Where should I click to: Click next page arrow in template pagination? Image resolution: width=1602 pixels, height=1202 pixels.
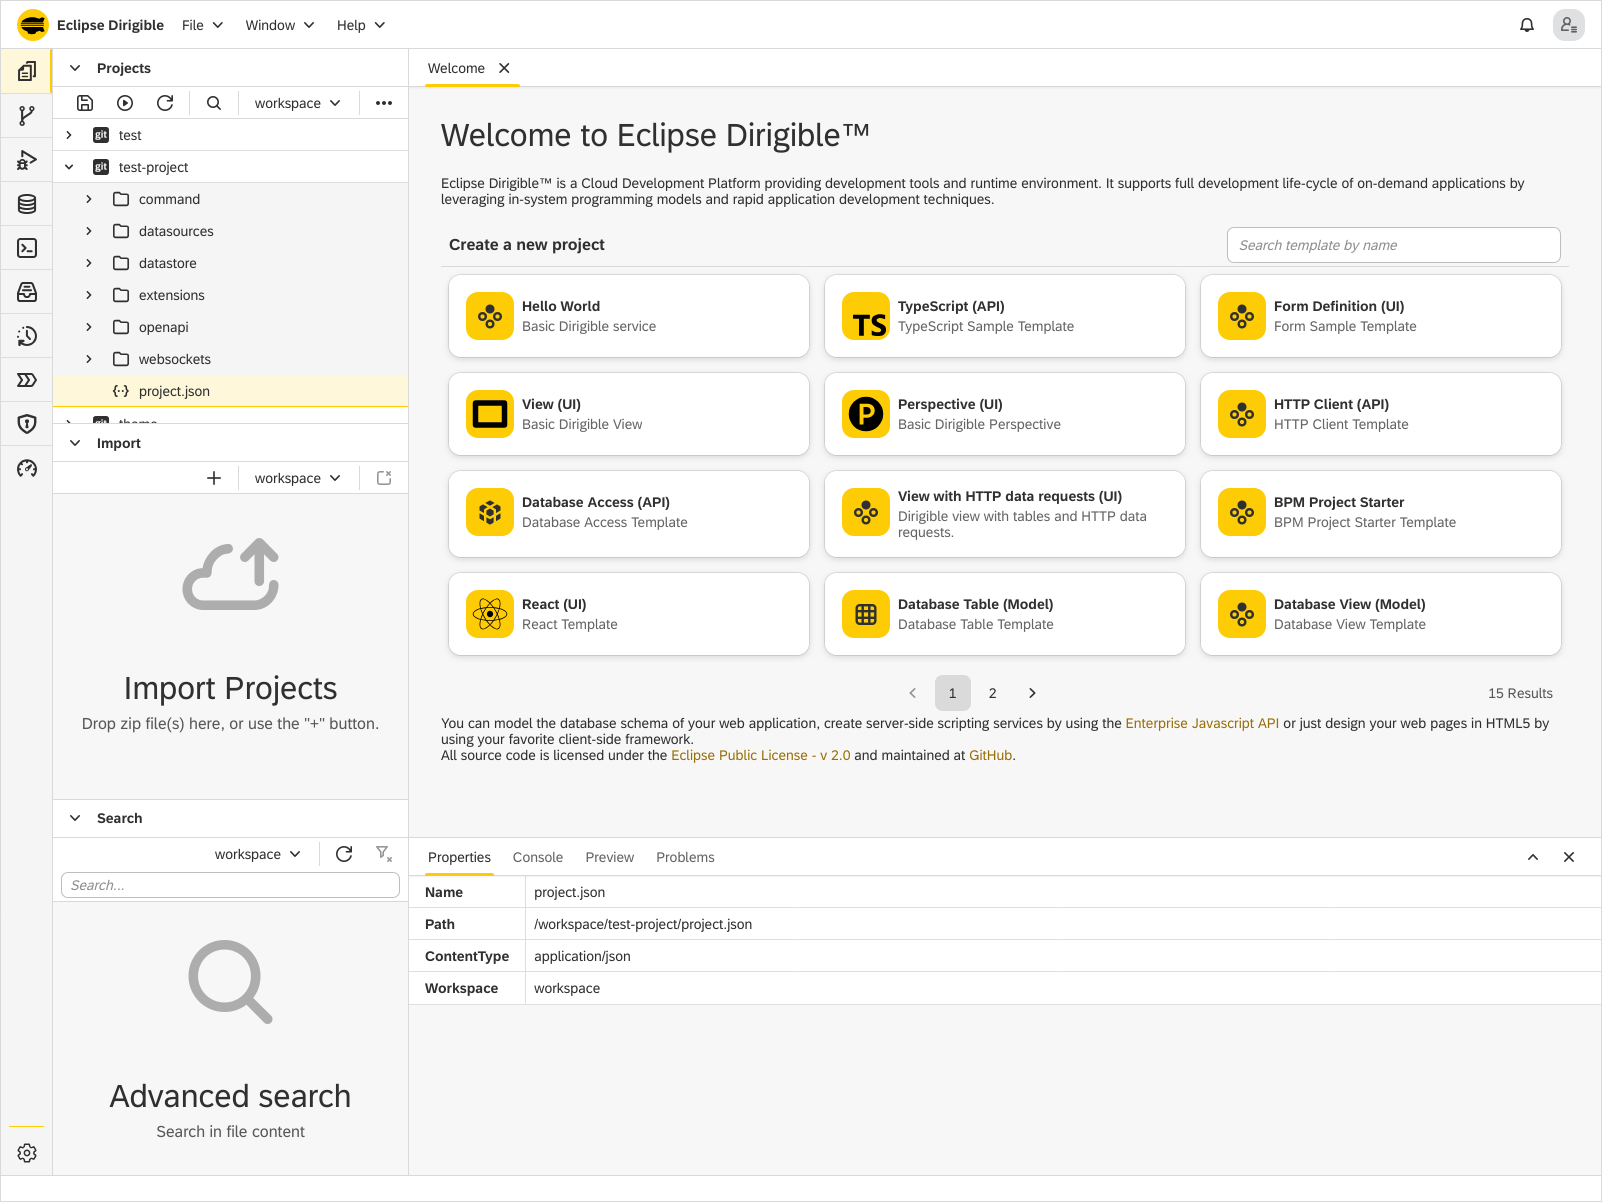point(1033,693)
